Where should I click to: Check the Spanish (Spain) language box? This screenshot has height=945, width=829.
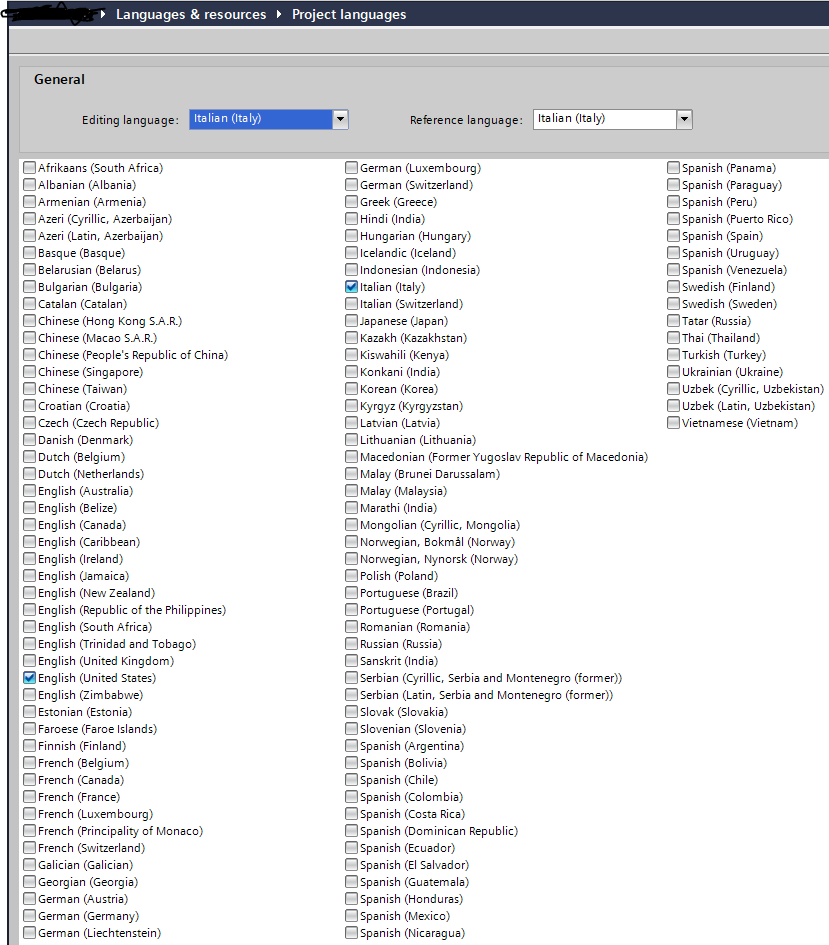(674, 236)
